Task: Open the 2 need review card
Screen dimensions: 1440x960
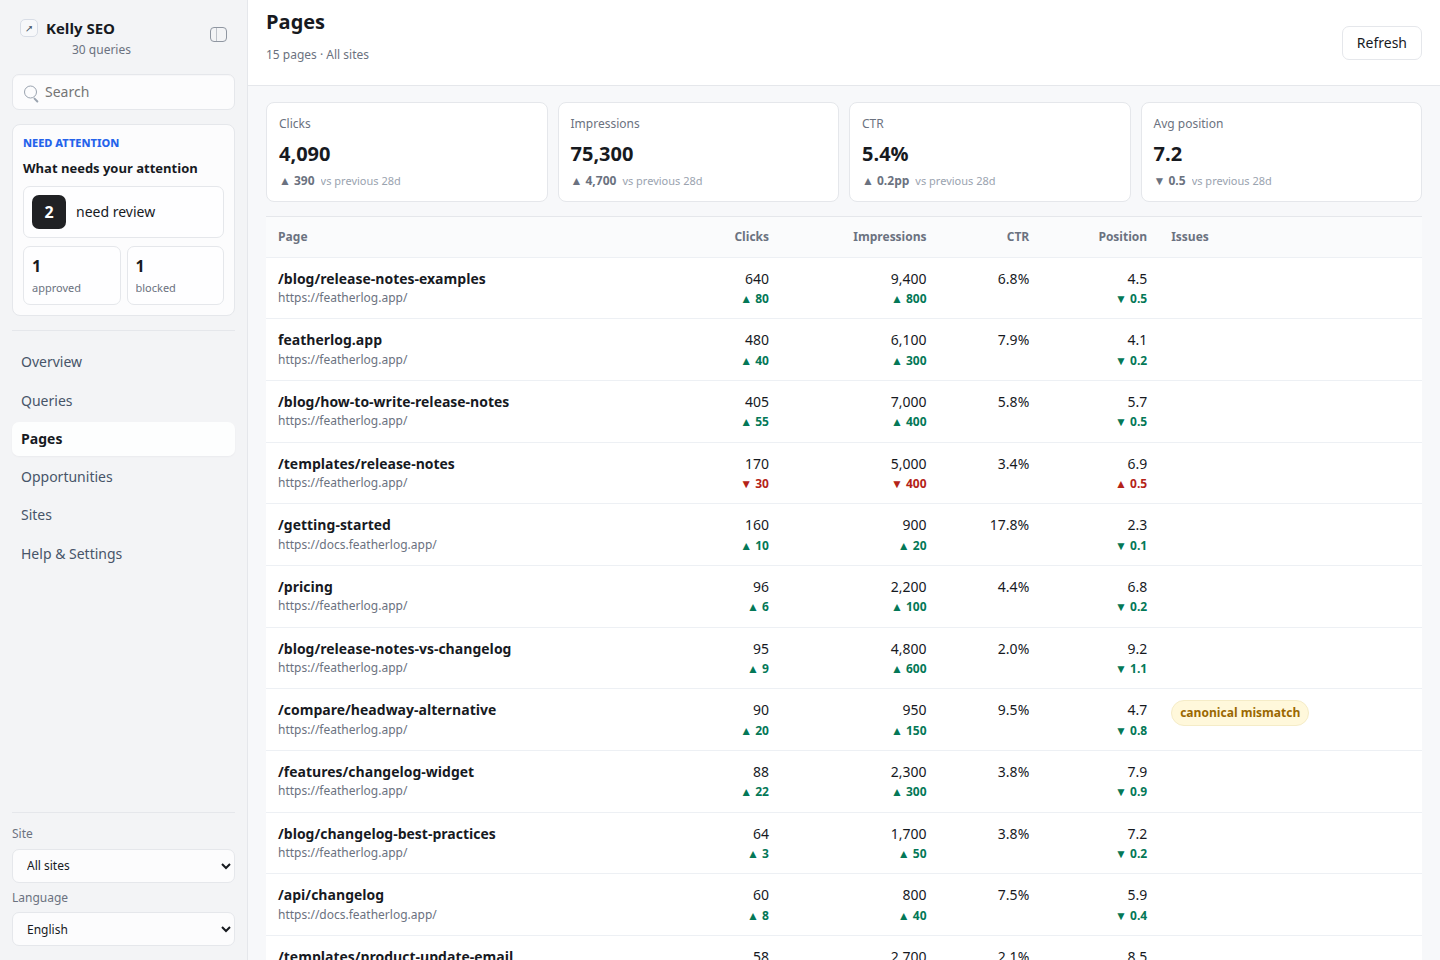Action: [x=123, y=212]
